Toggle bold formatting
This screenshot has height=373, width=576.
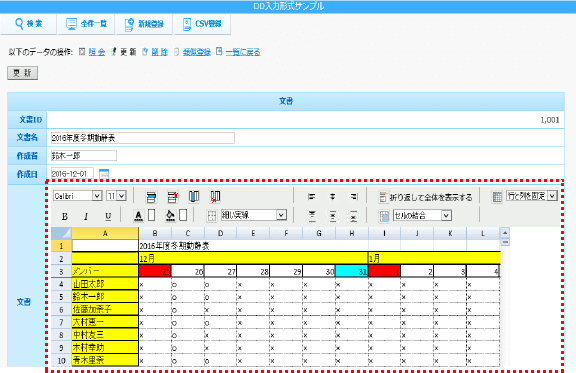coord(65,216)
